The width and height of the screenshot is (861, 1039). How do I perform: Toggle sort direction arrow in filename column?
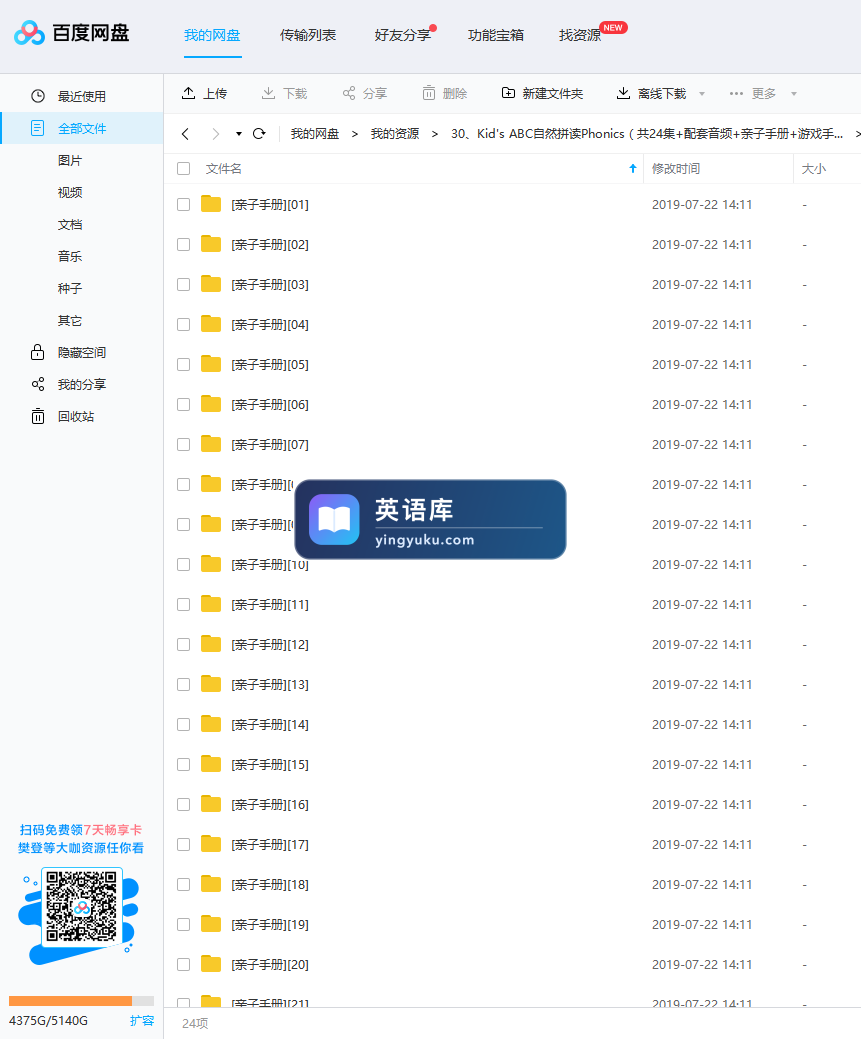[x=633, y=168]
